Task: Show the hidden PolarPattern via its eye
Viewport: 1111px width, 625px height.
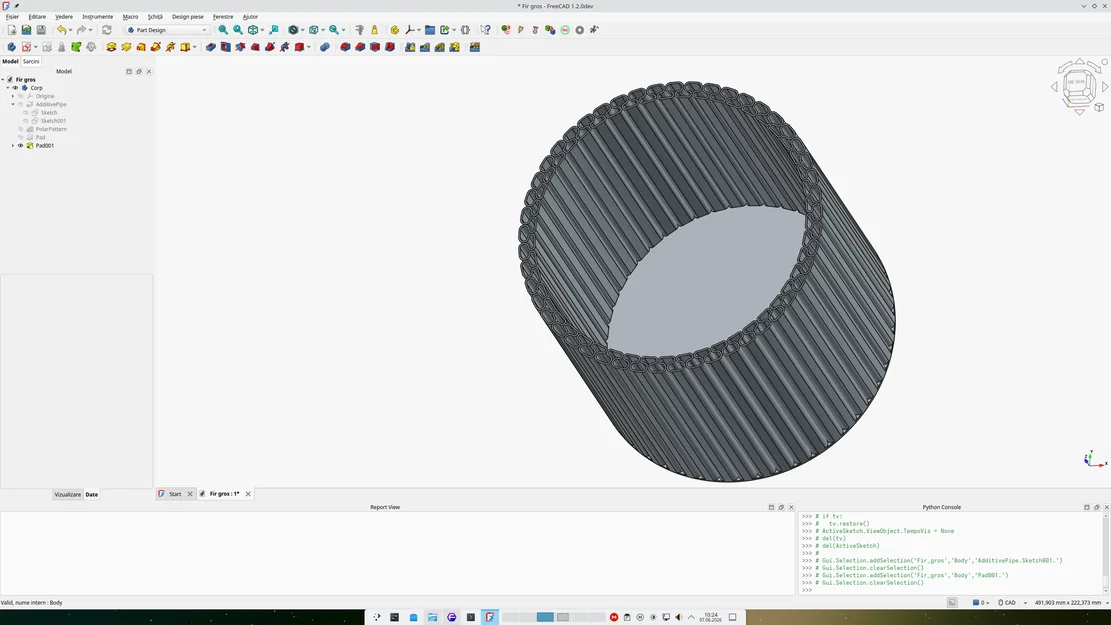Action: pyautogui.click(x=21, y=129)
